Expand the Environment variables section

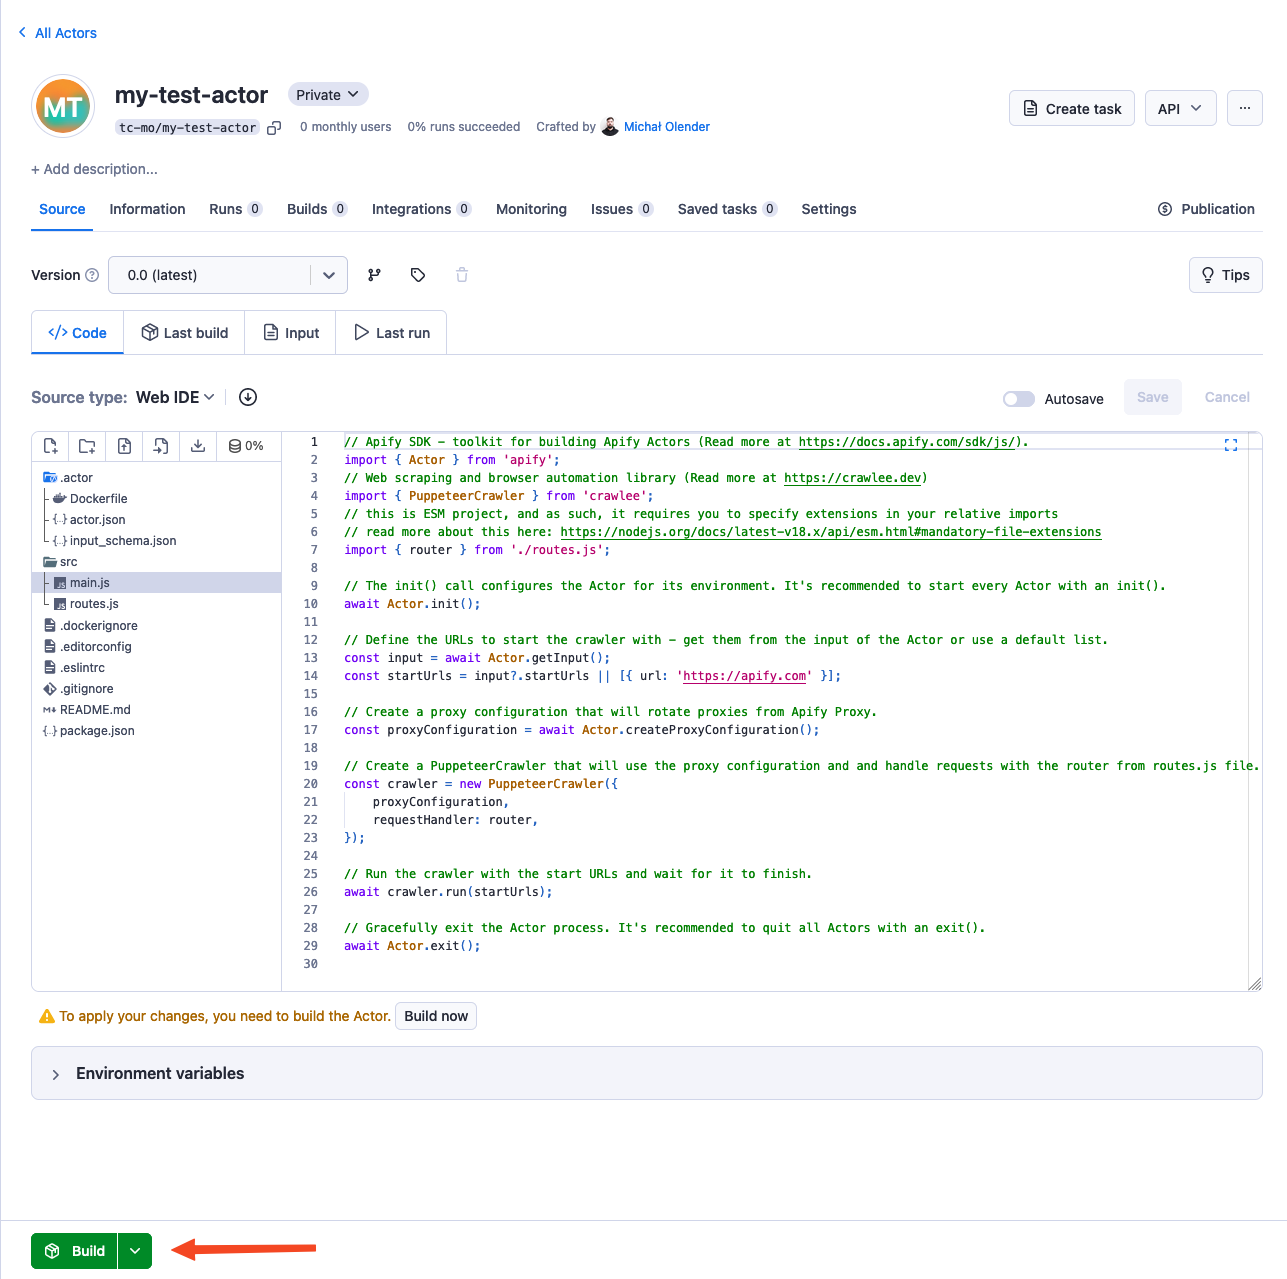tap(56, 1073)
